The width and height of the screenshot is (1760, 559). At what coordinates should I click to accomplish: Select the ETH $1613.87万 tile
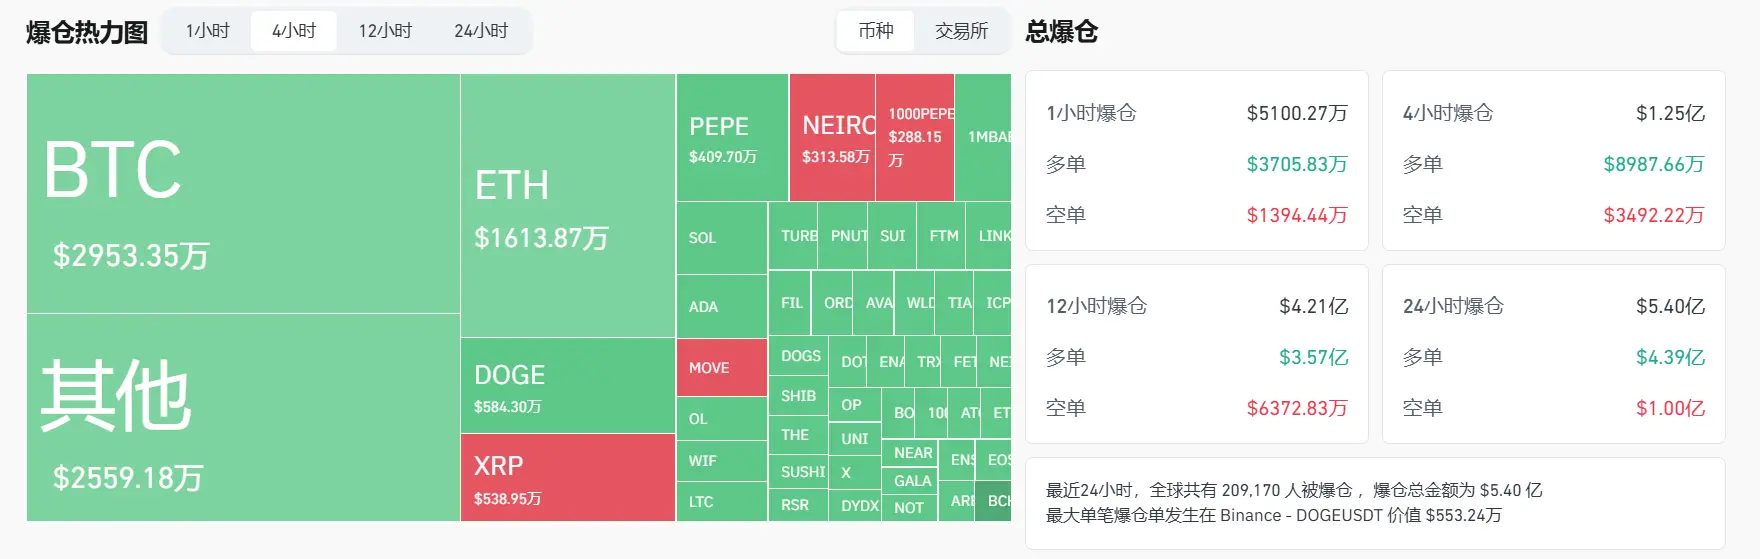(x=567, y=206)
